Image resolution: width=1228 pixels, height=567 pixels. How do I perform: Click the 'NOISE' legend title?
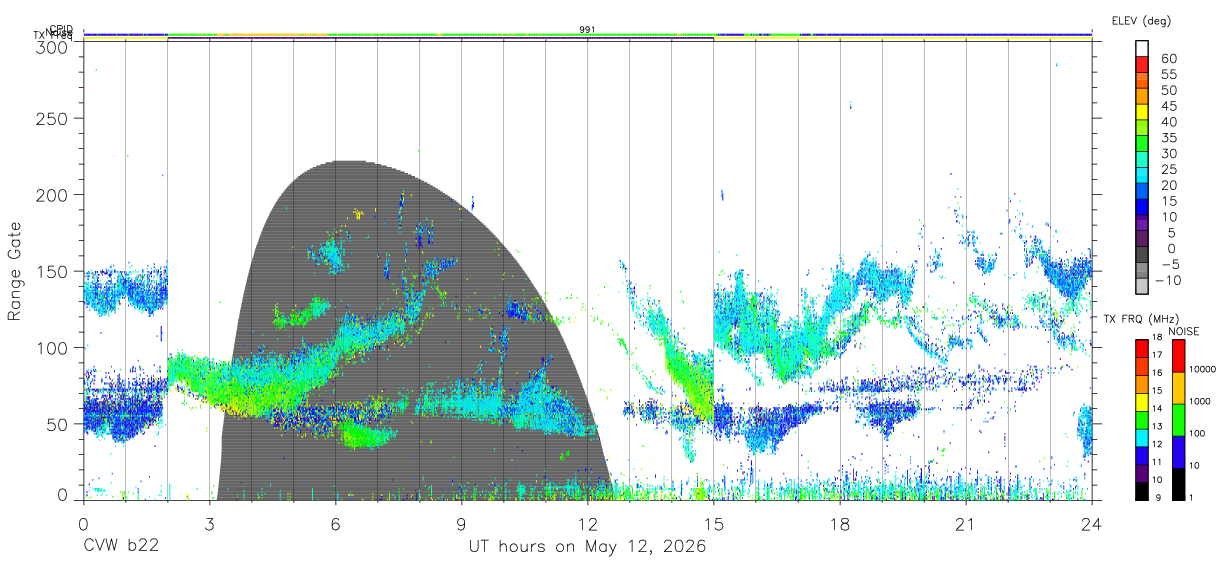pos(1183,331)
